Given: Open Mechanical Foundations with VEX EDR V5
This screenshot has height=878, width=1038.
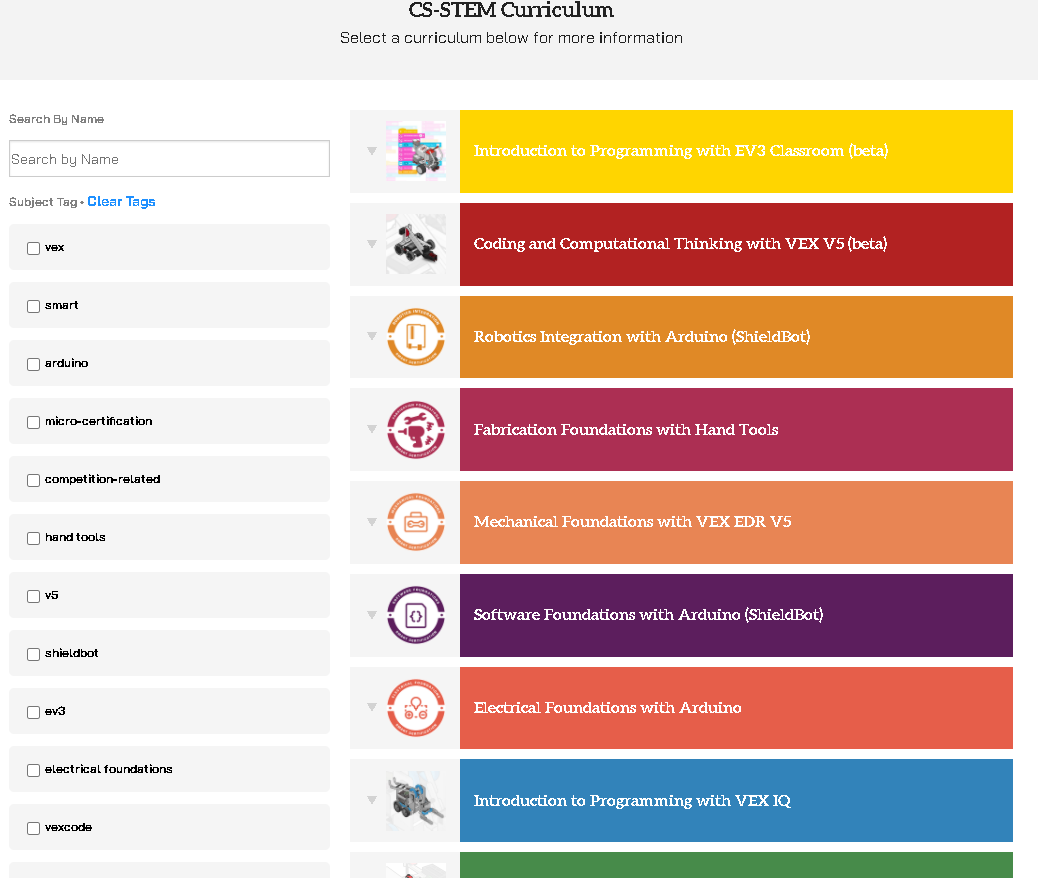Looking at the screenshot, I should (x=736, y=522).
